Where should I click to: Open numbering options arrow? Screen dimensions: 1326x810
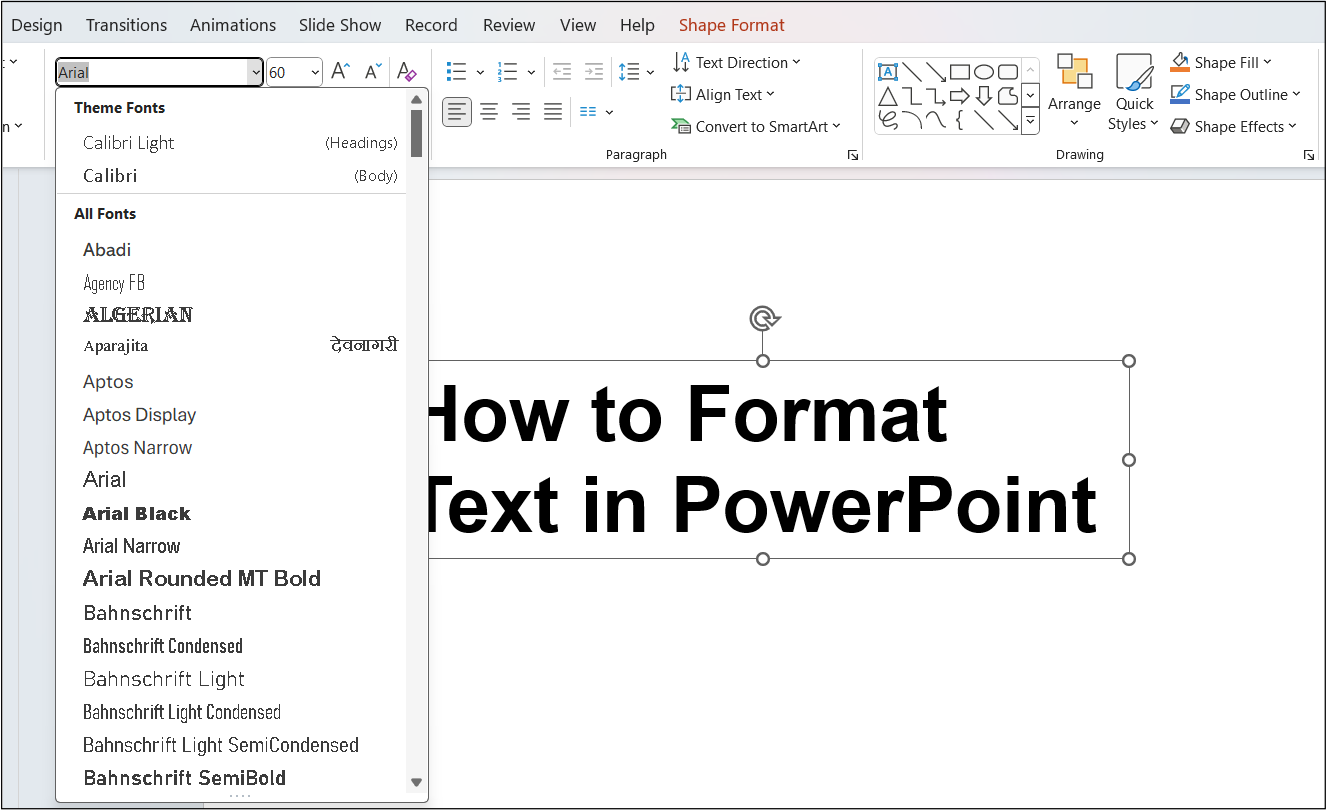pyautogui.click(x=531, y=72)
